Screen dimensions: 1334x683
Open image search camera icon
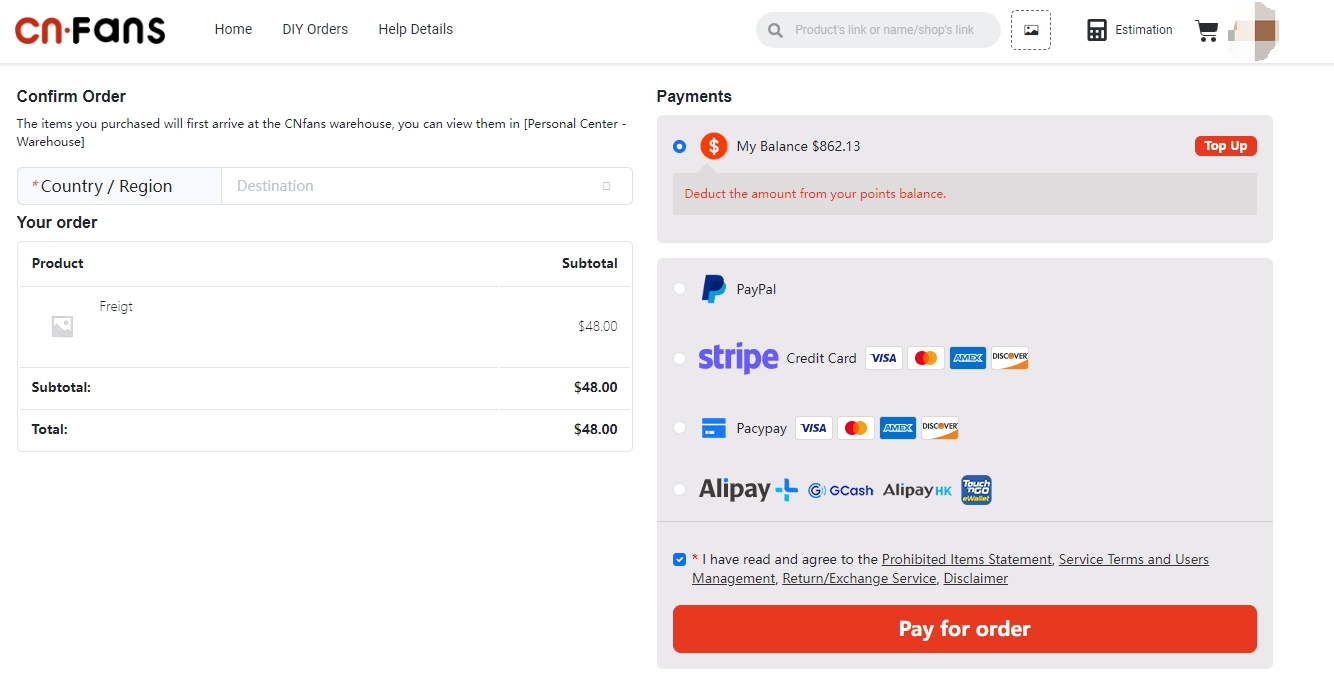[1031, 30]
